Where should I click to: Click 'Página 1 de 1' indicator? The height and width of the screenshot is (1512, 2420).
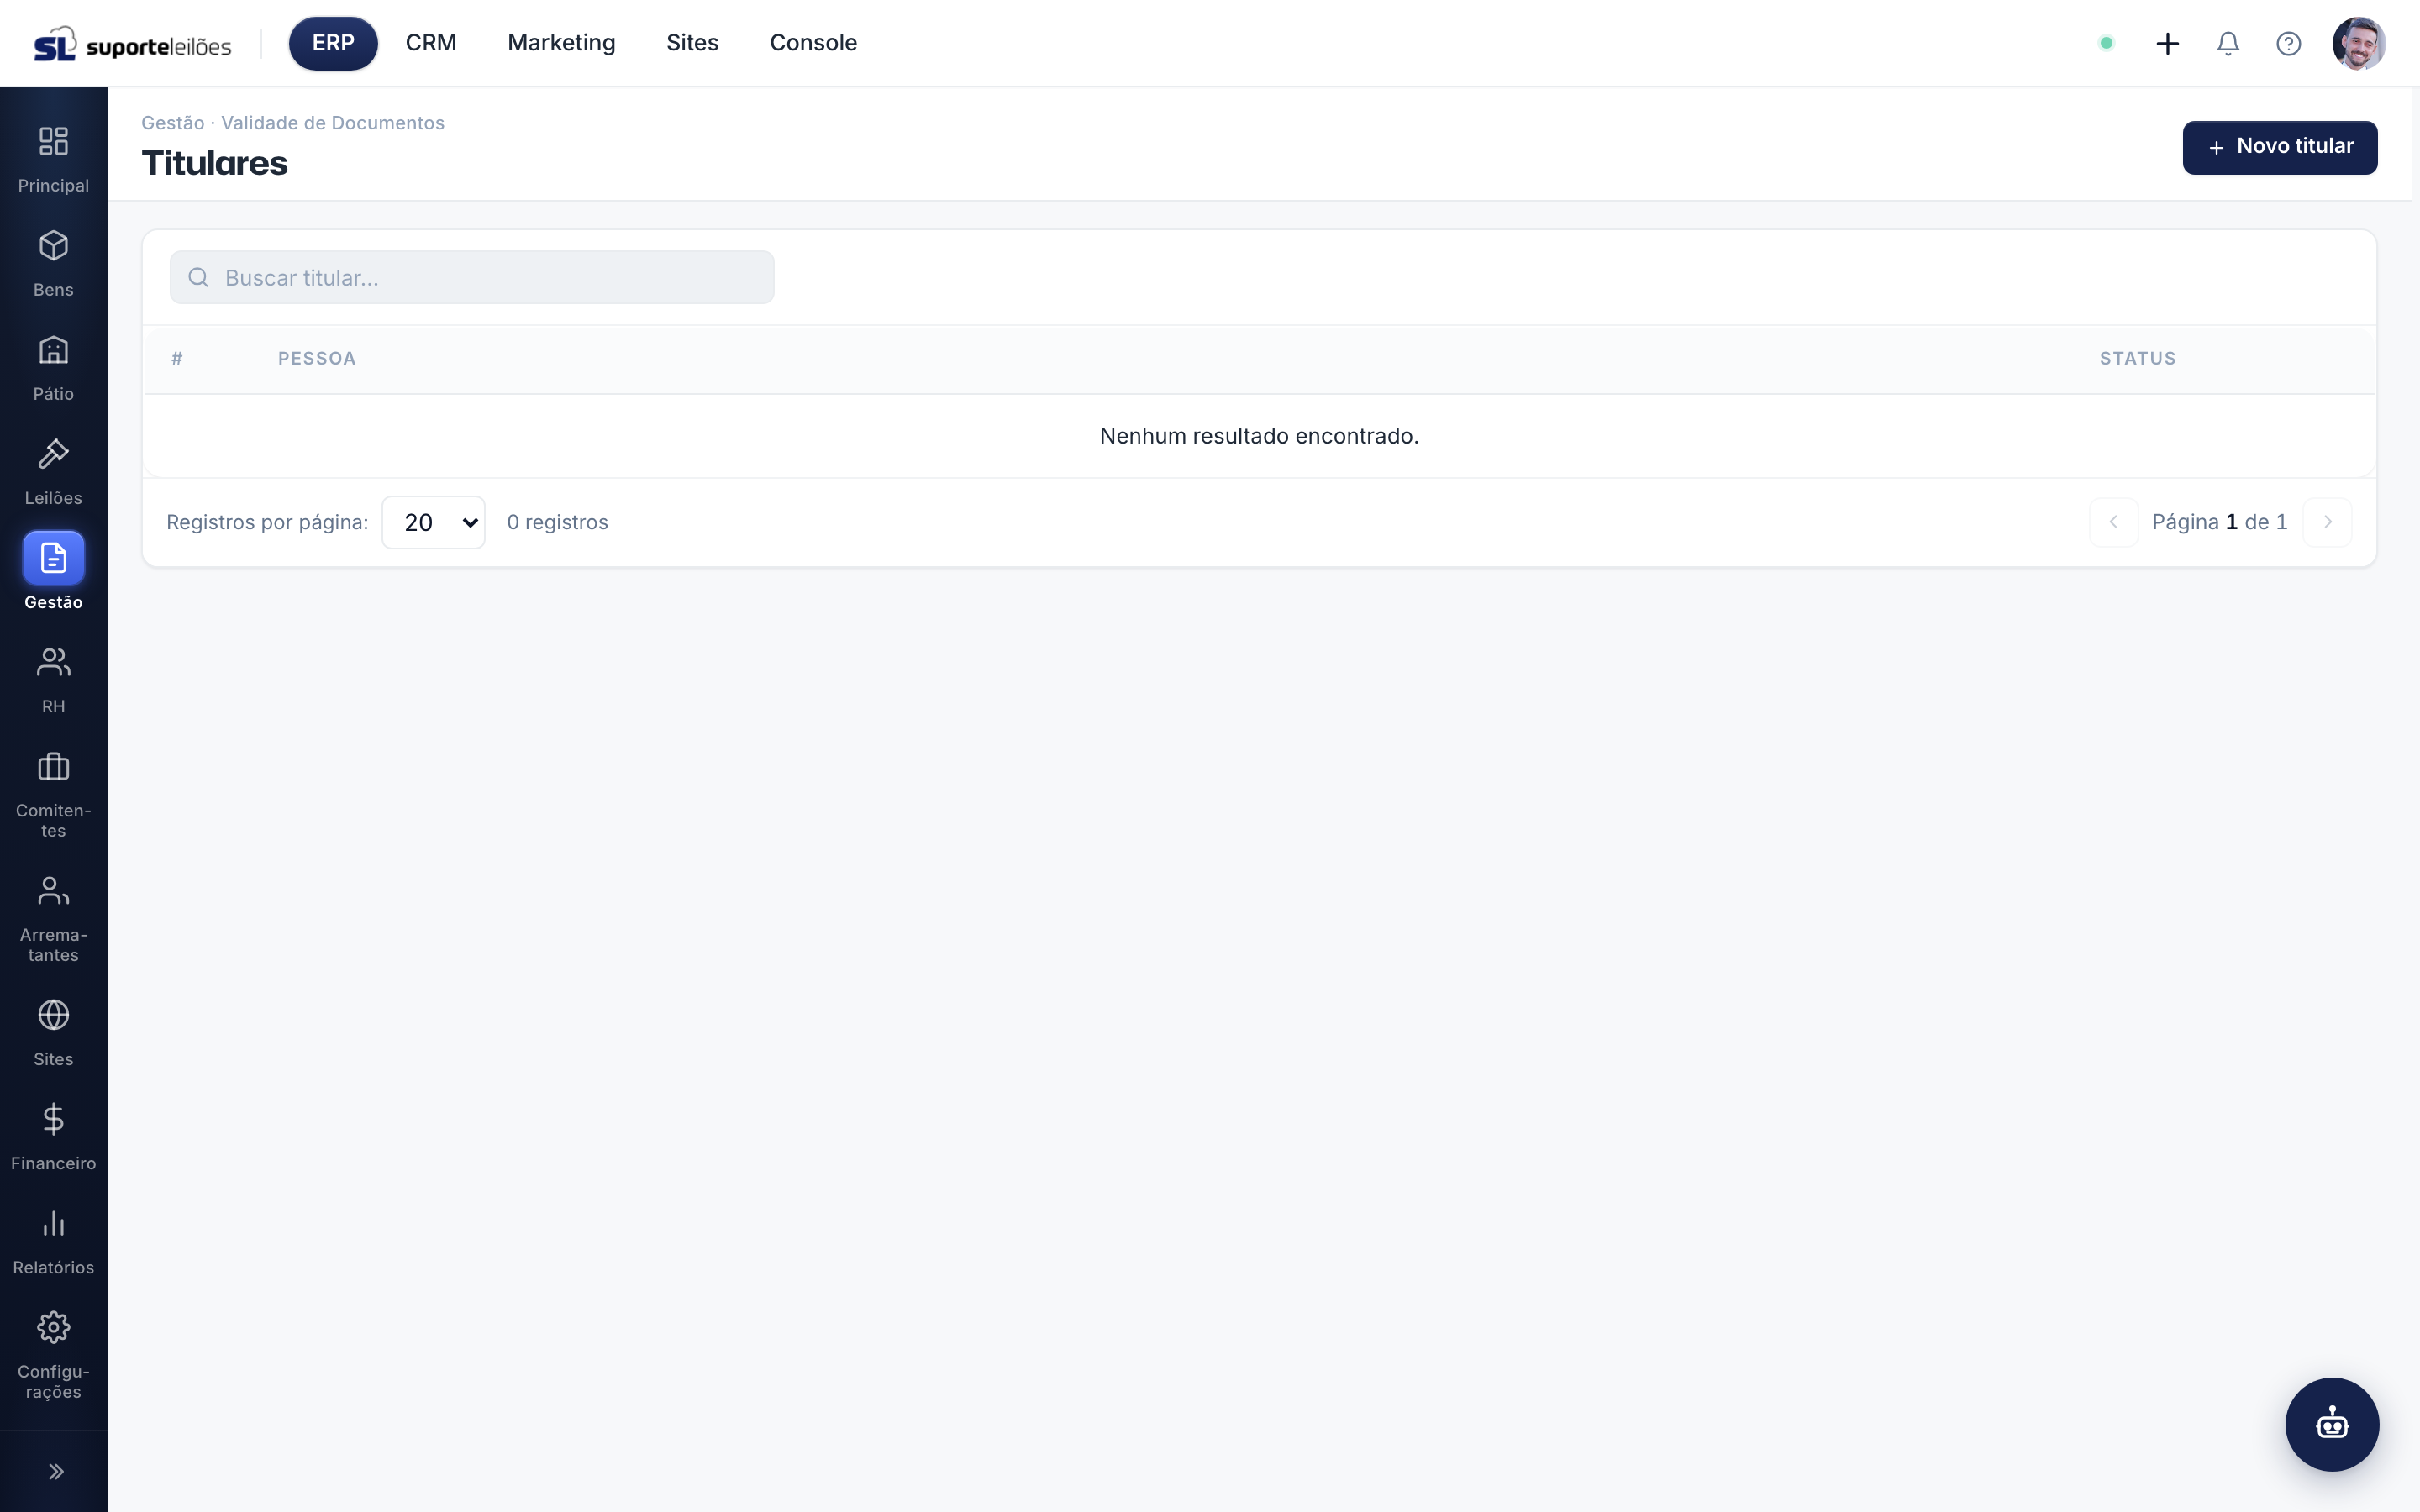[x=2219, y=522]
